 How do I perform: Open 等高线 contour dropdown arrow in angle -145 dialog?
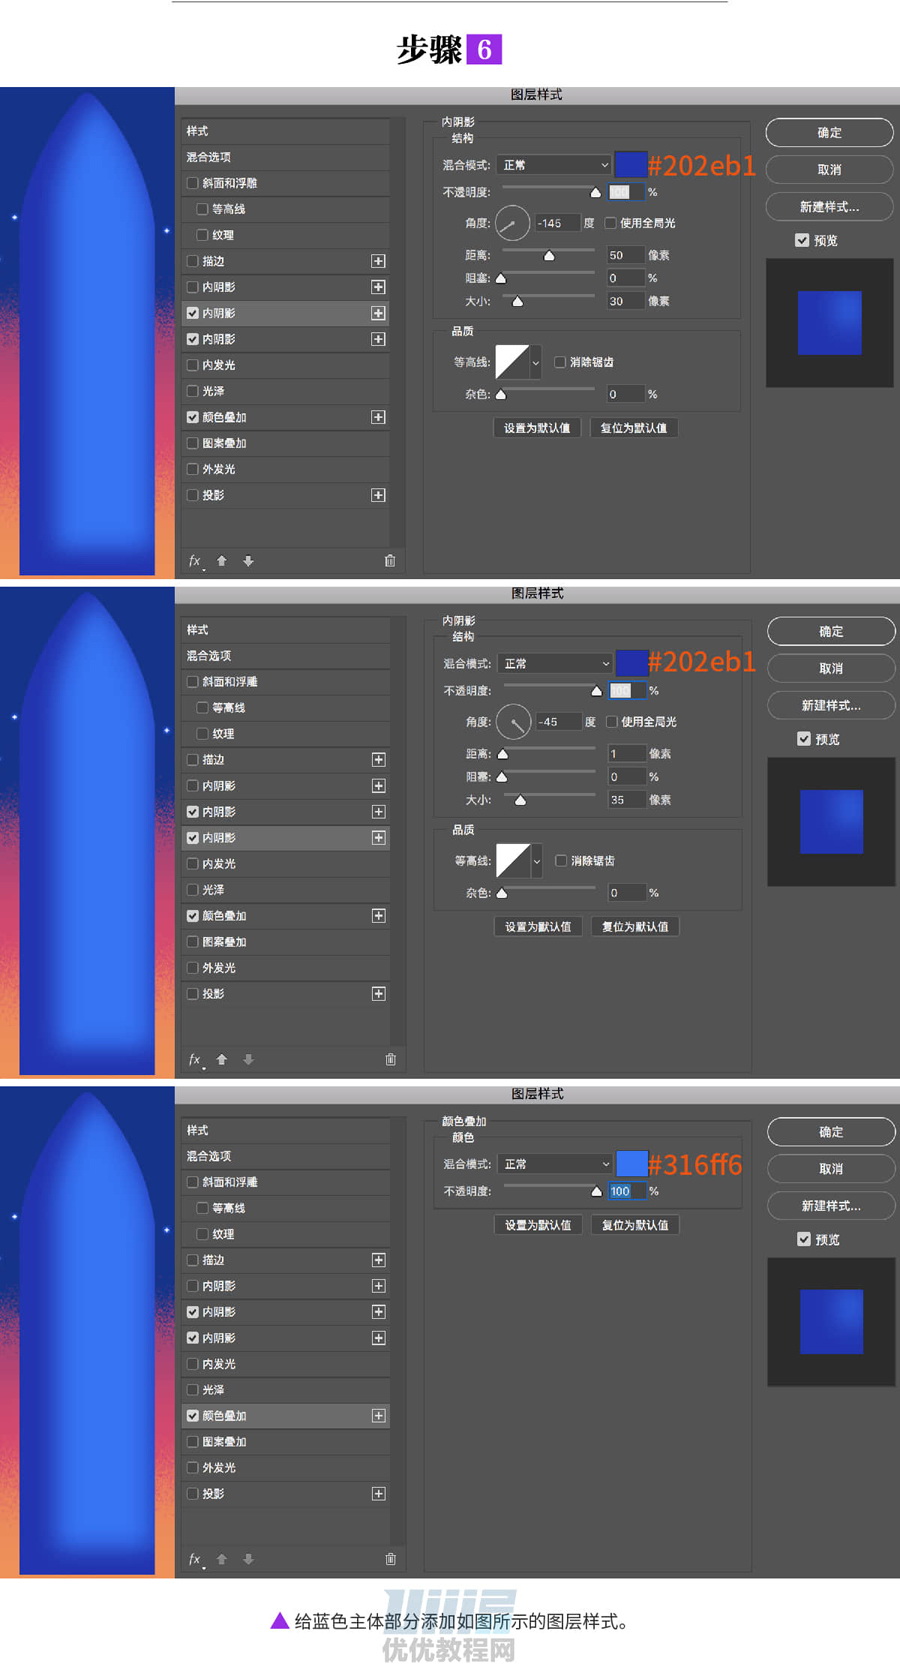[x=535, y=362]
